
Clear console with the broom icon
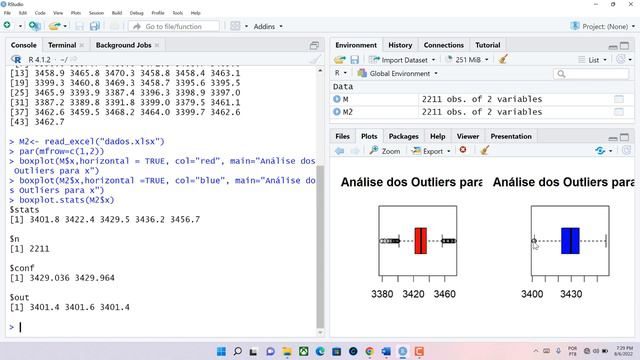click(314, 60)
